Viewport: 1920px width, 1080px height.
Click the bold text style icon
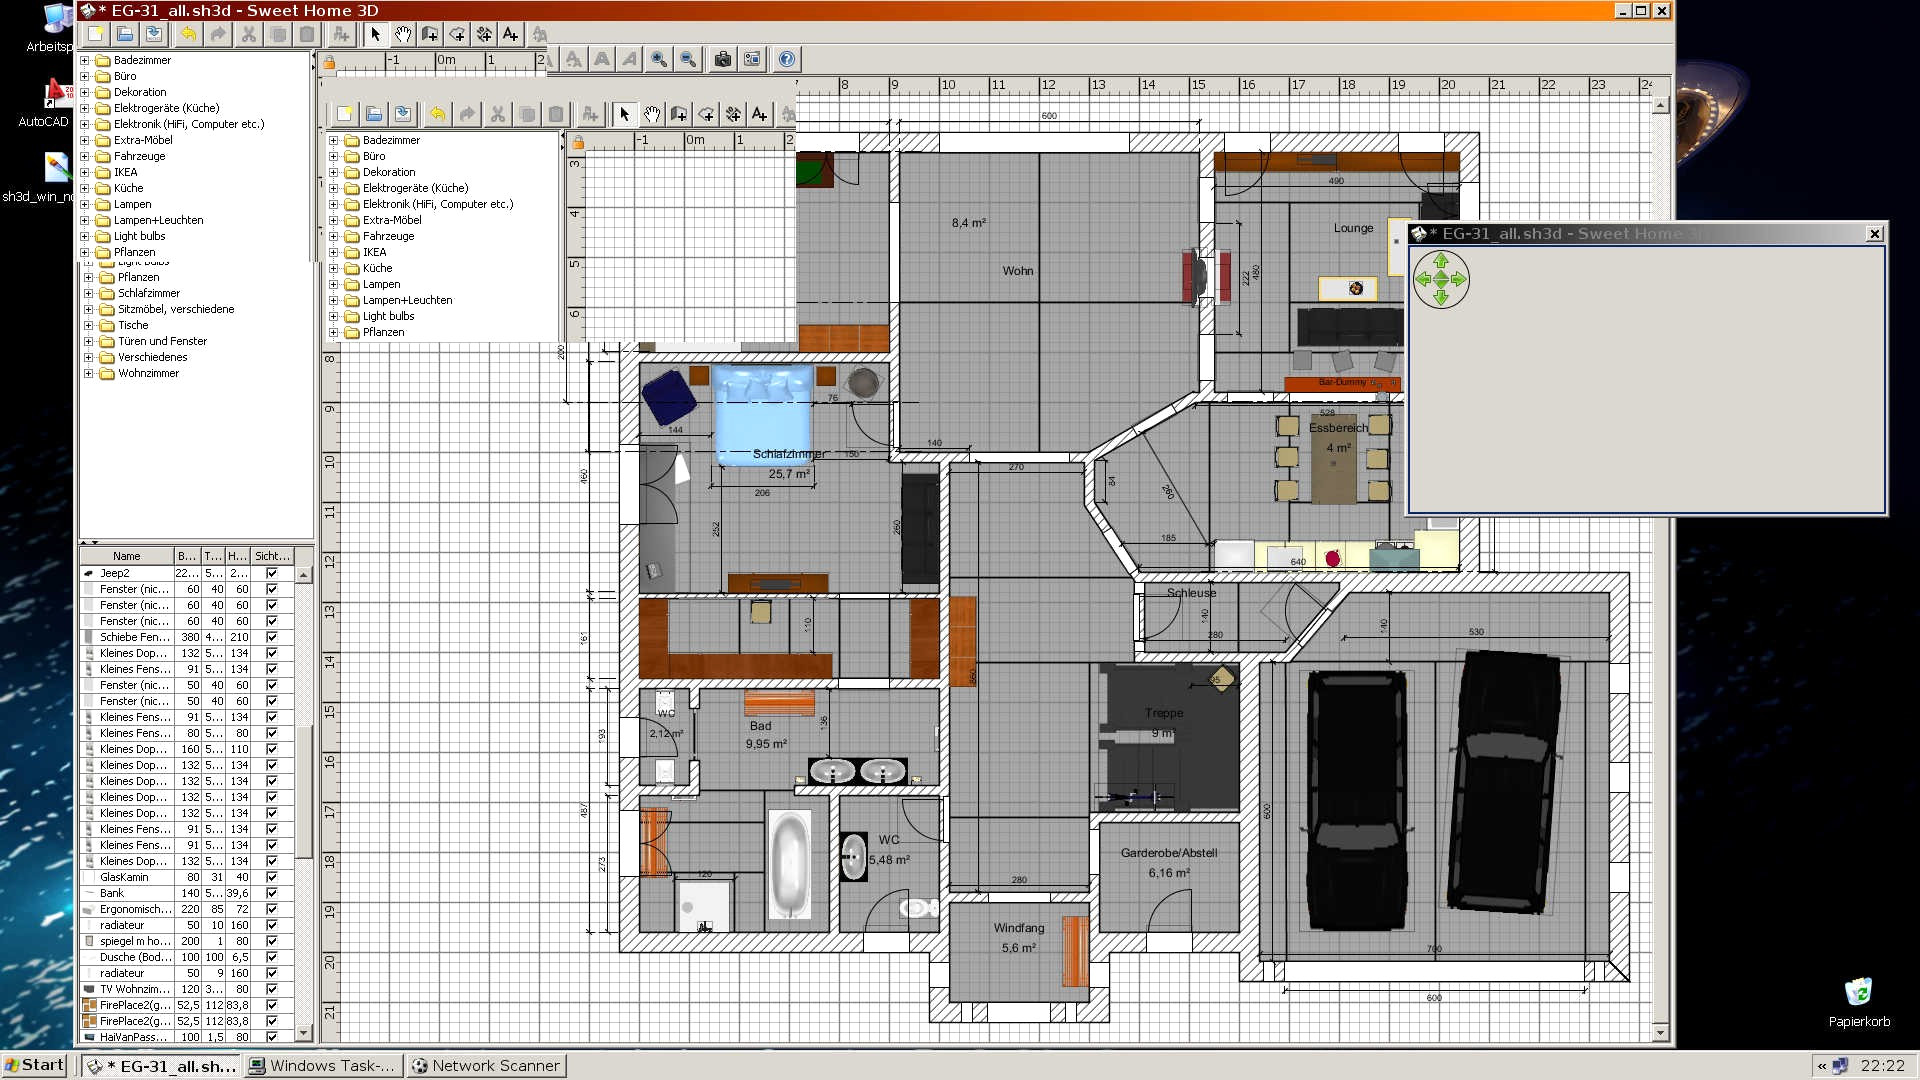click(x=602, y=59)
